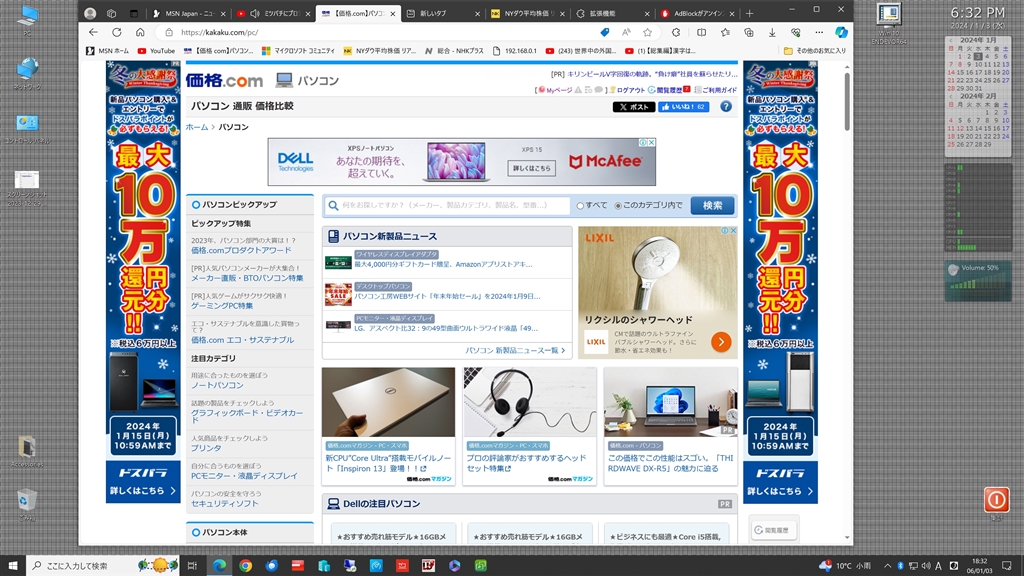Click the Dell 詳しくはこちら ad button
This screenshot has height=576, width=1024.
coord(532,168)
